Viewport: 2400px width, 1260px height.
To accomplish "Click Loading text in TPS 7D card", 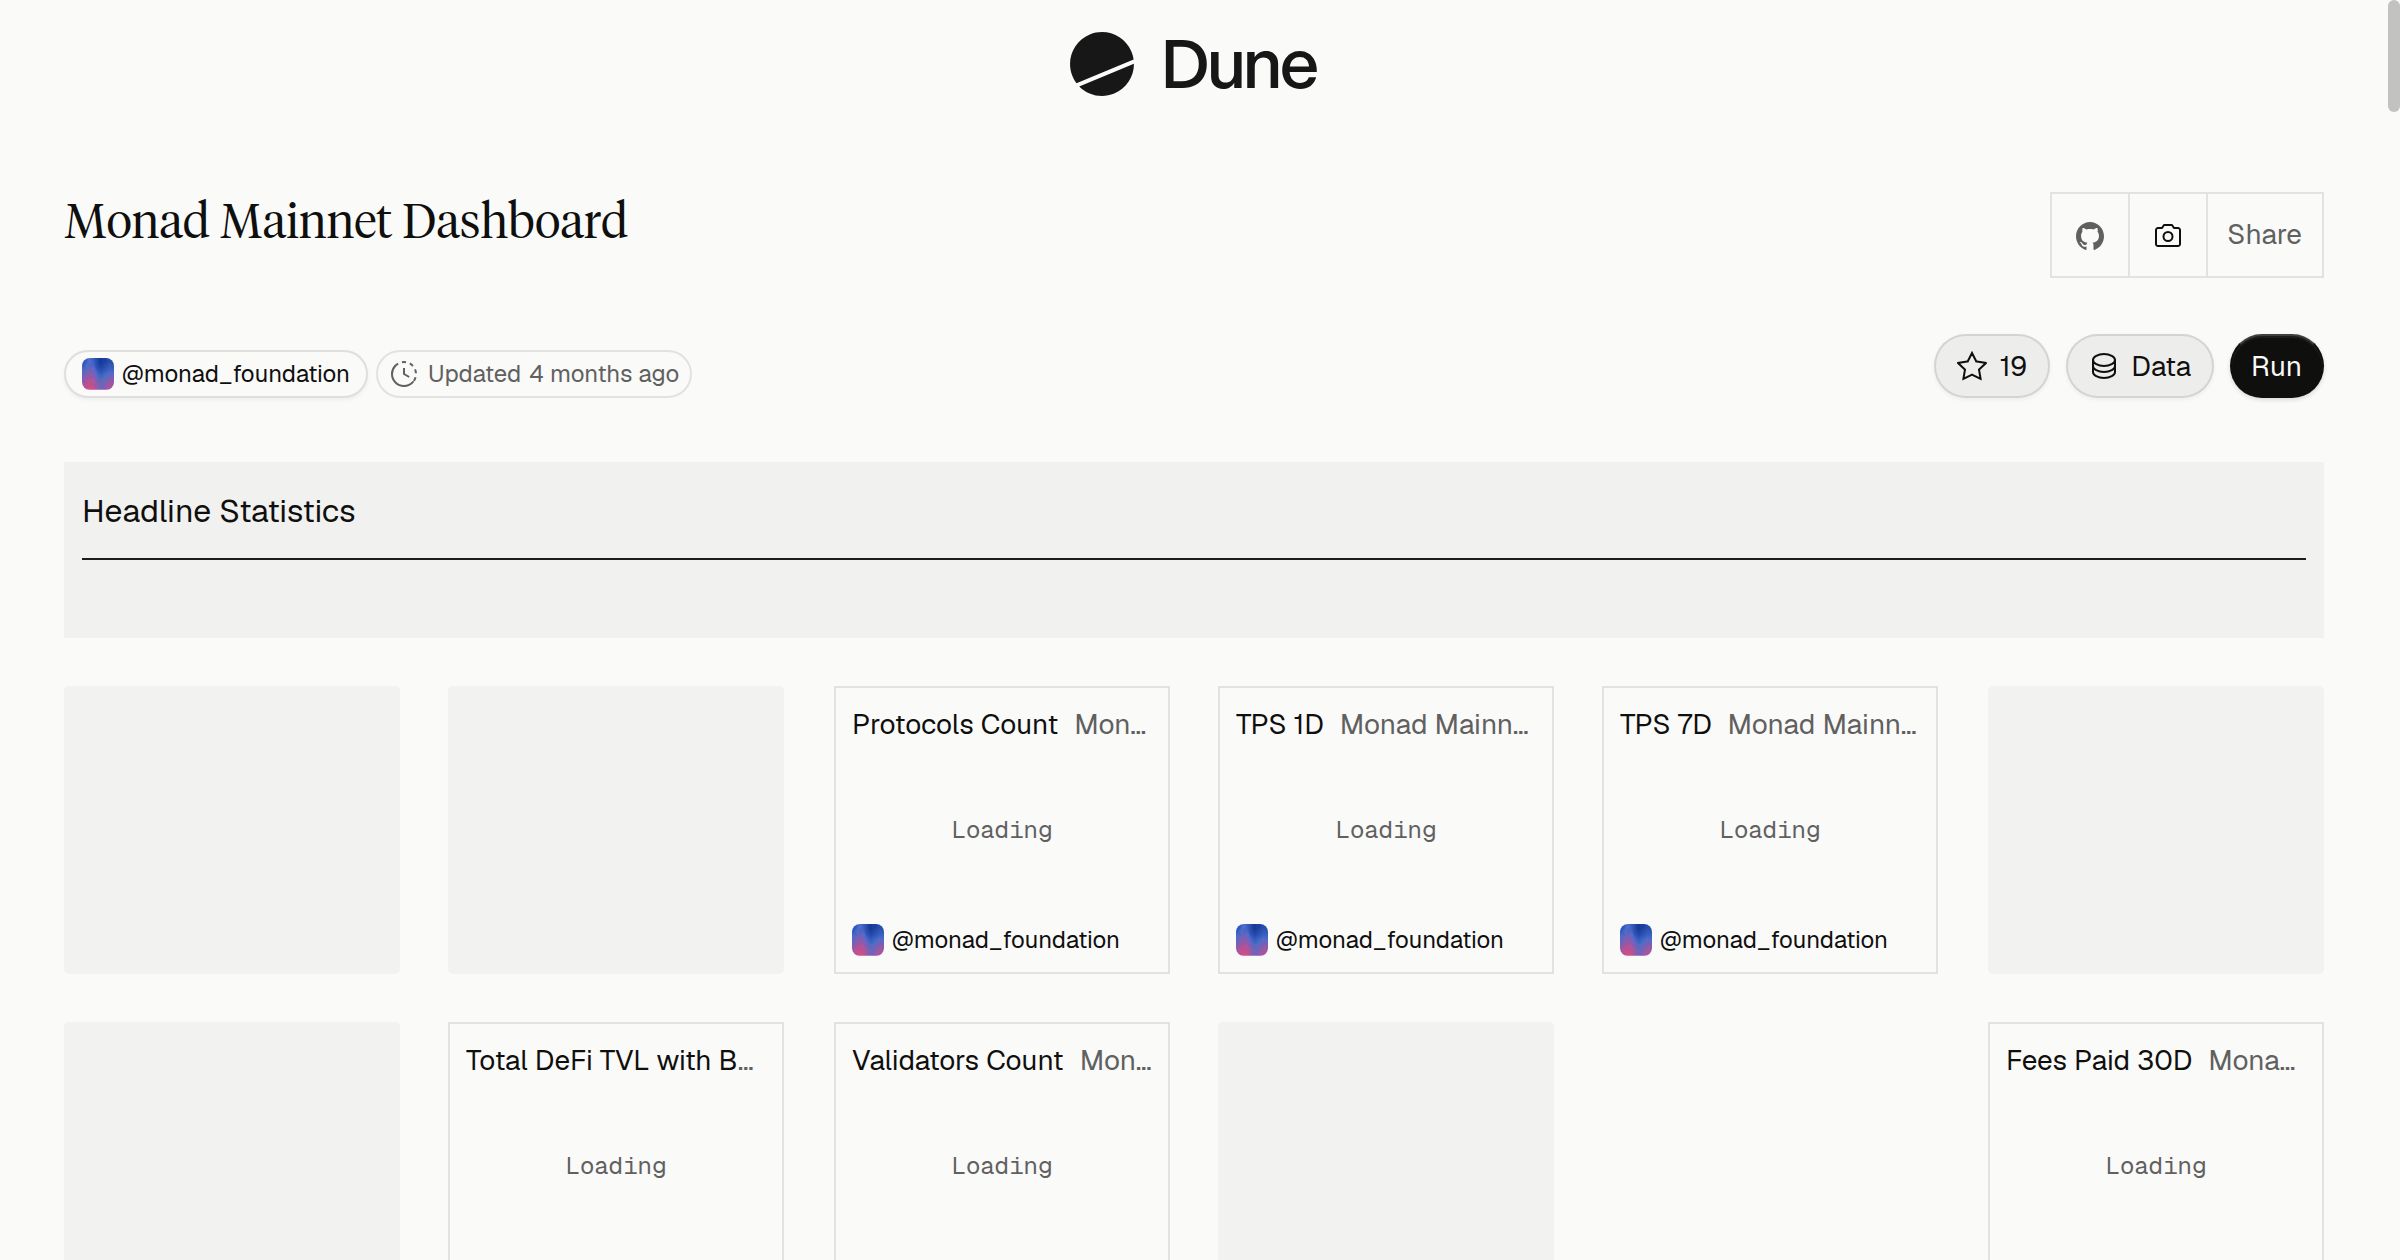I will pyautogui.click(x=1769, y=830).
